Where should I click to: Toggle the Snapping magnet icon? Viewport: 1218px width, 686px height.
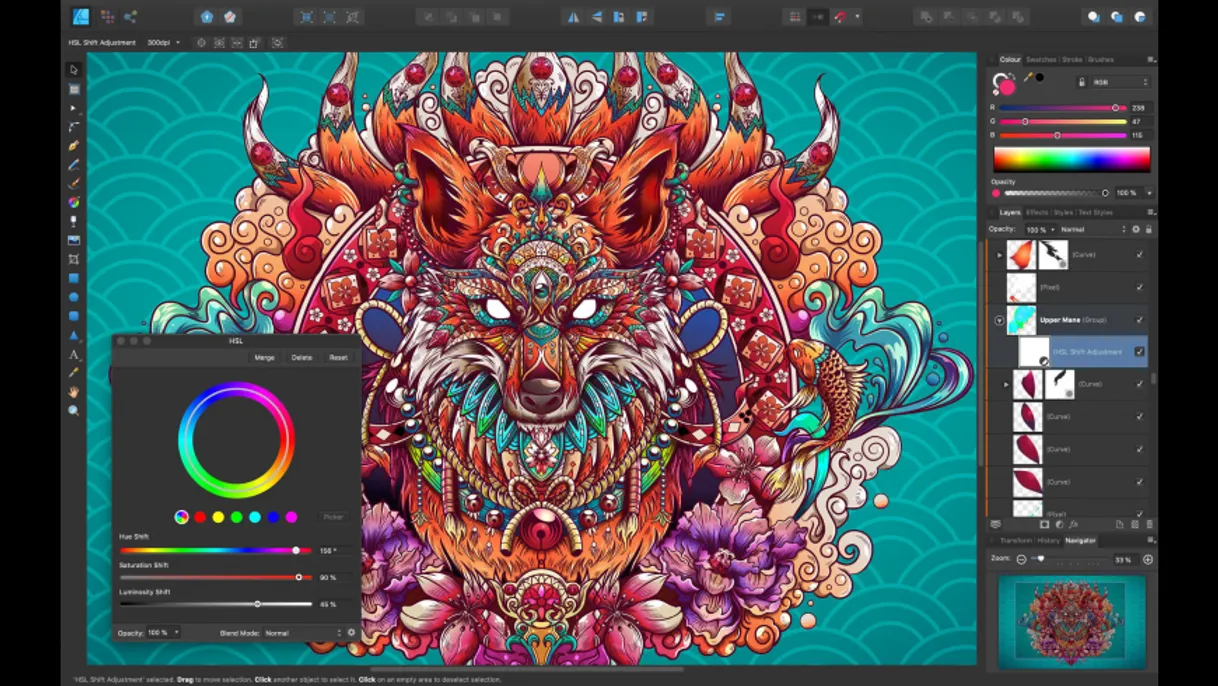[841, 17]
